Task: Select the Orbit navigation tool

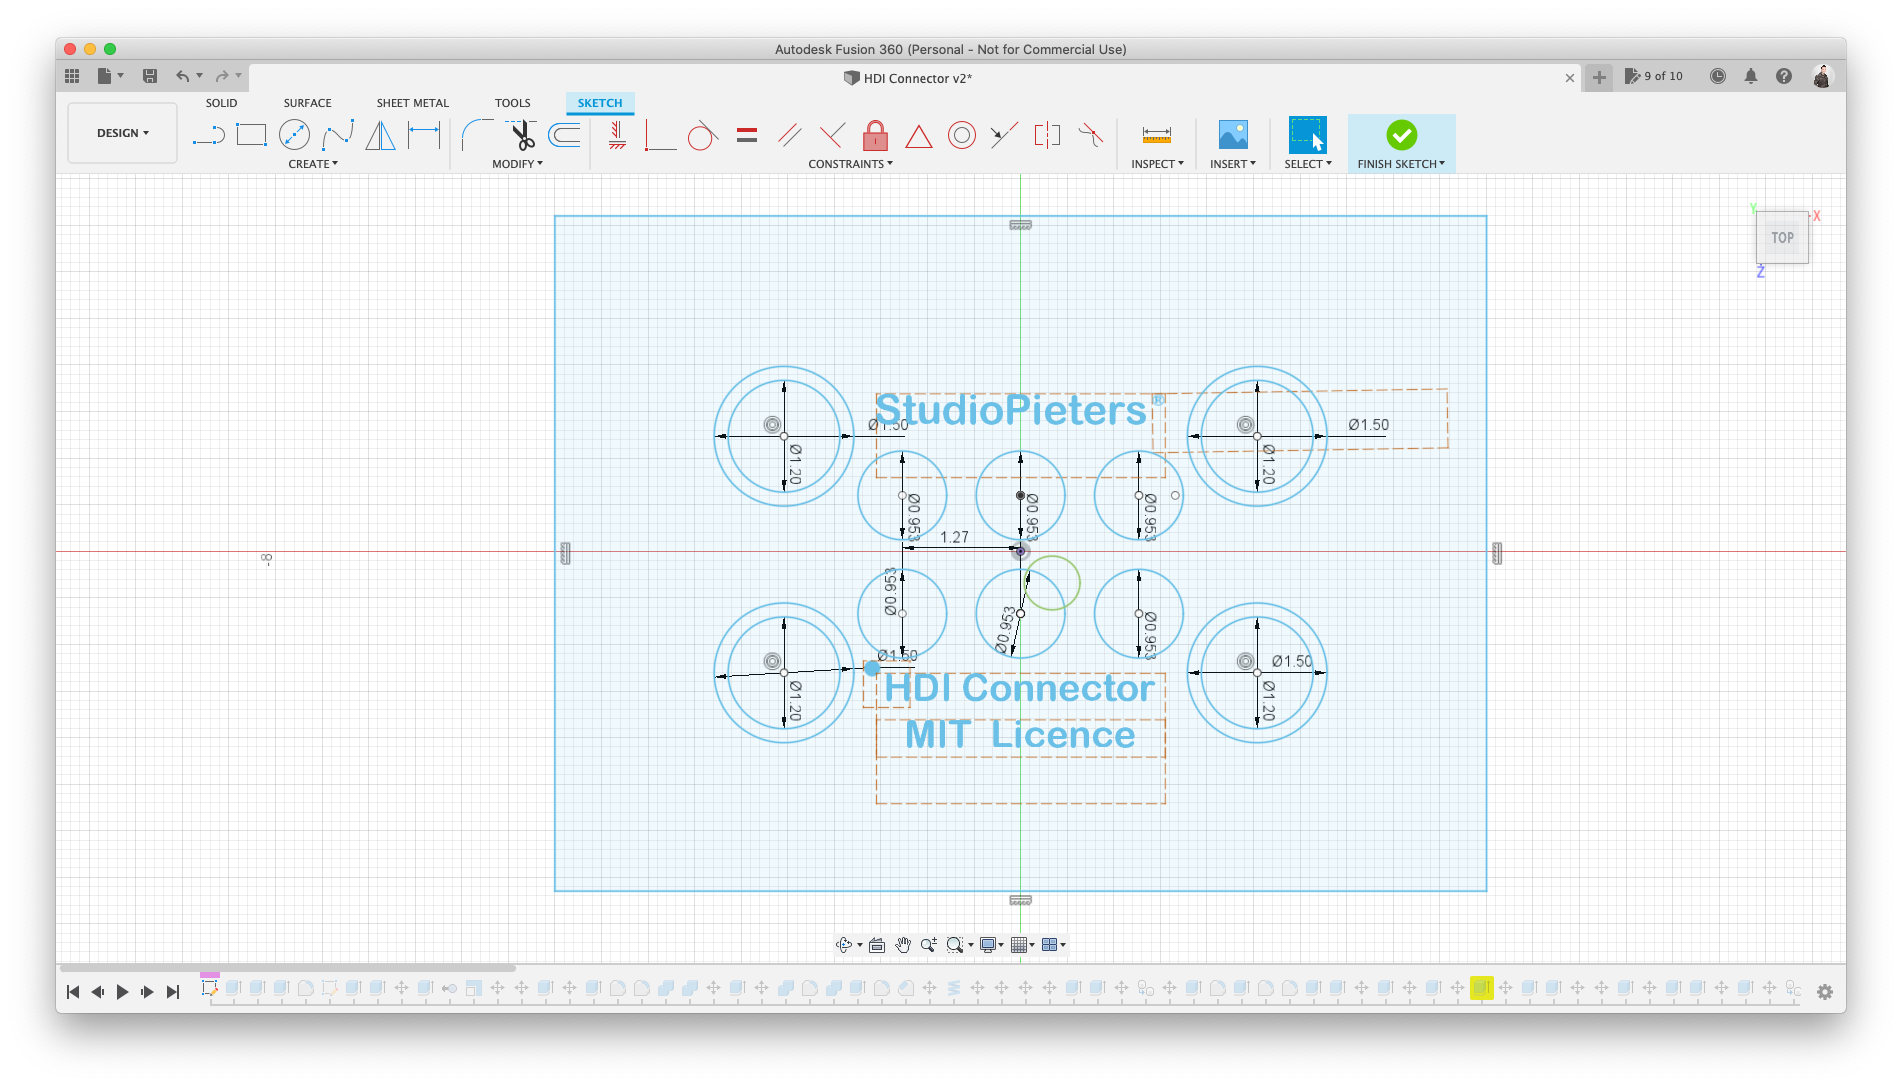Action: tap(846, 945)
